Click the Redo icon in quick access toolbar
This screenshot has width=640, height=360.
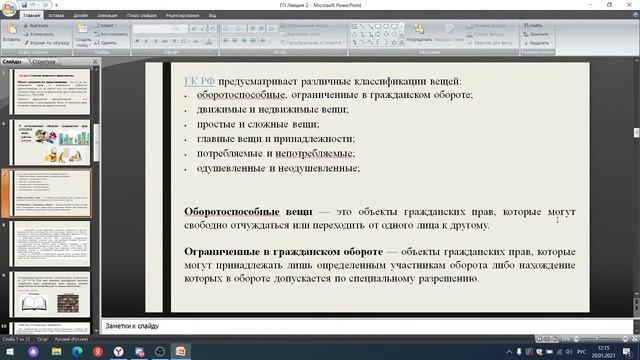(x=45, y=5)
